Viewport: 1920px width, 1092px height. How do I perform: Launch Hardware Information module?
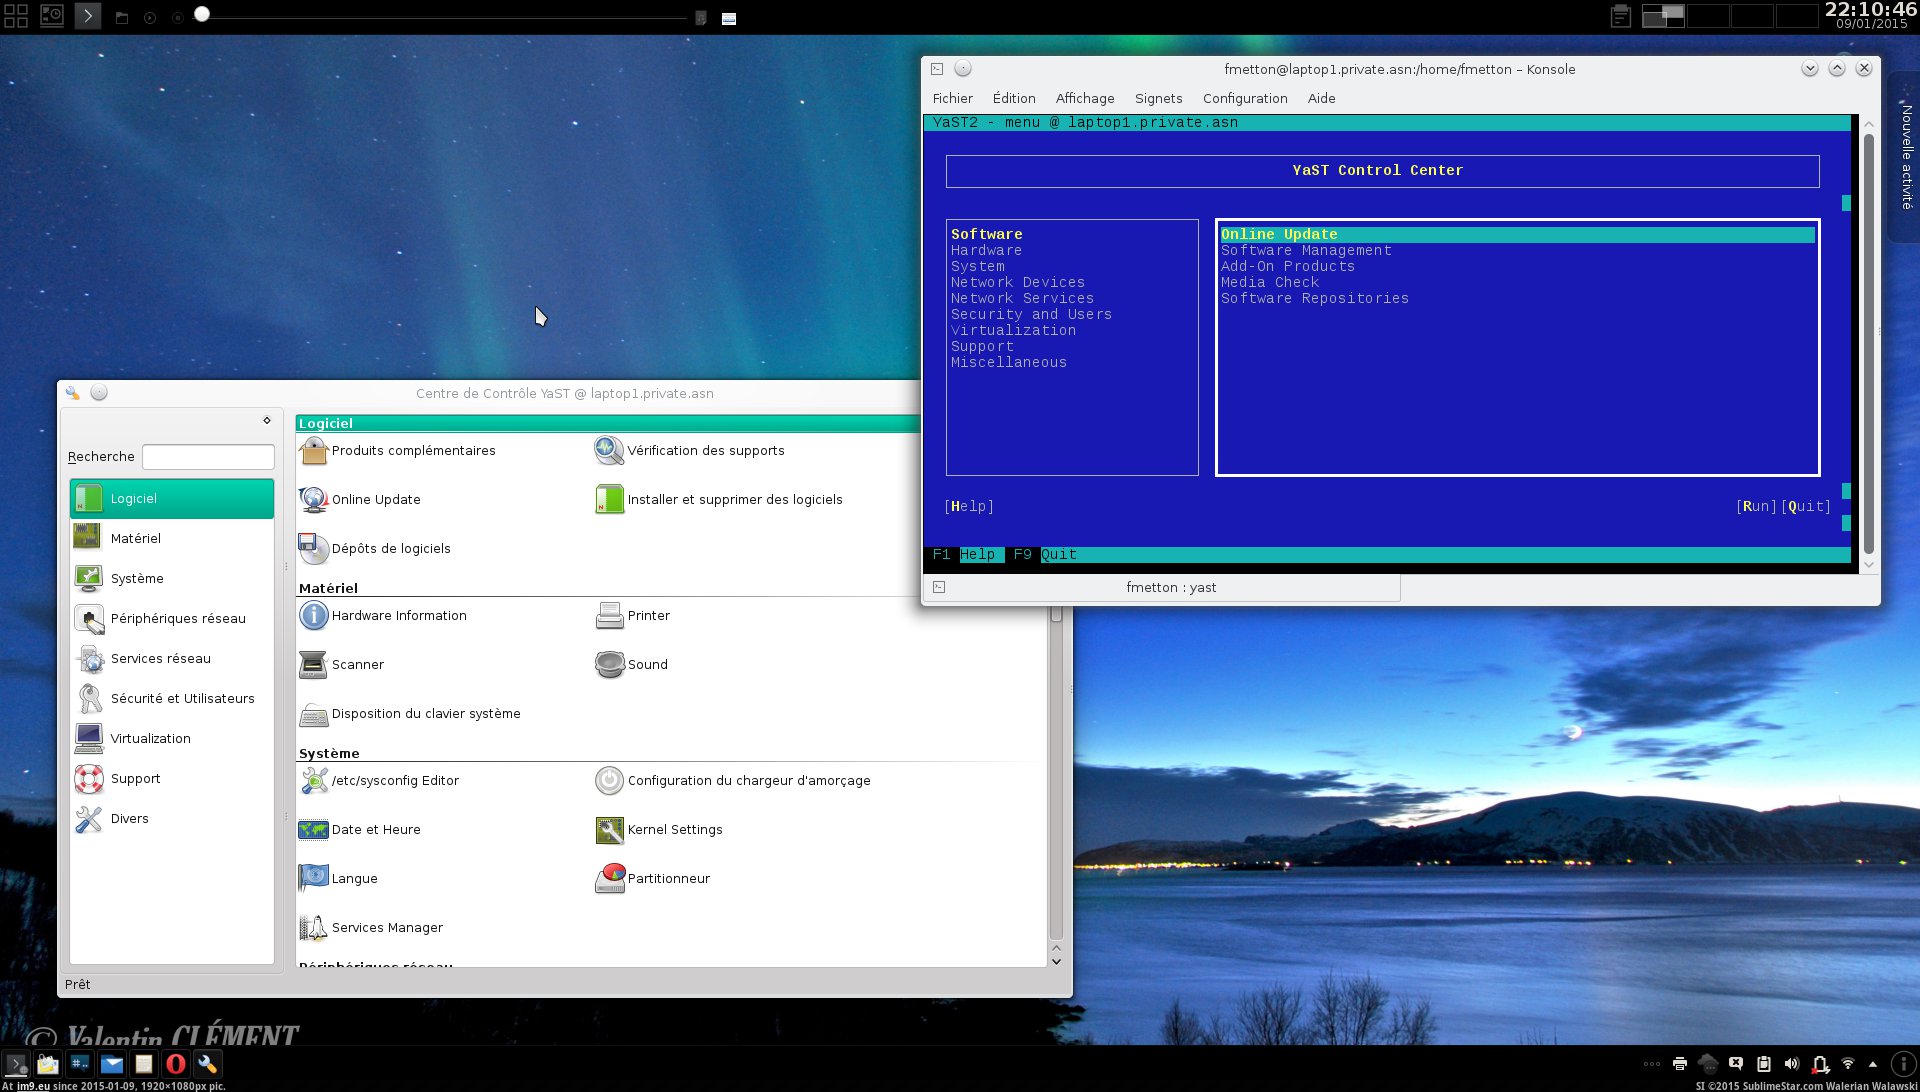tap(398, 615)
